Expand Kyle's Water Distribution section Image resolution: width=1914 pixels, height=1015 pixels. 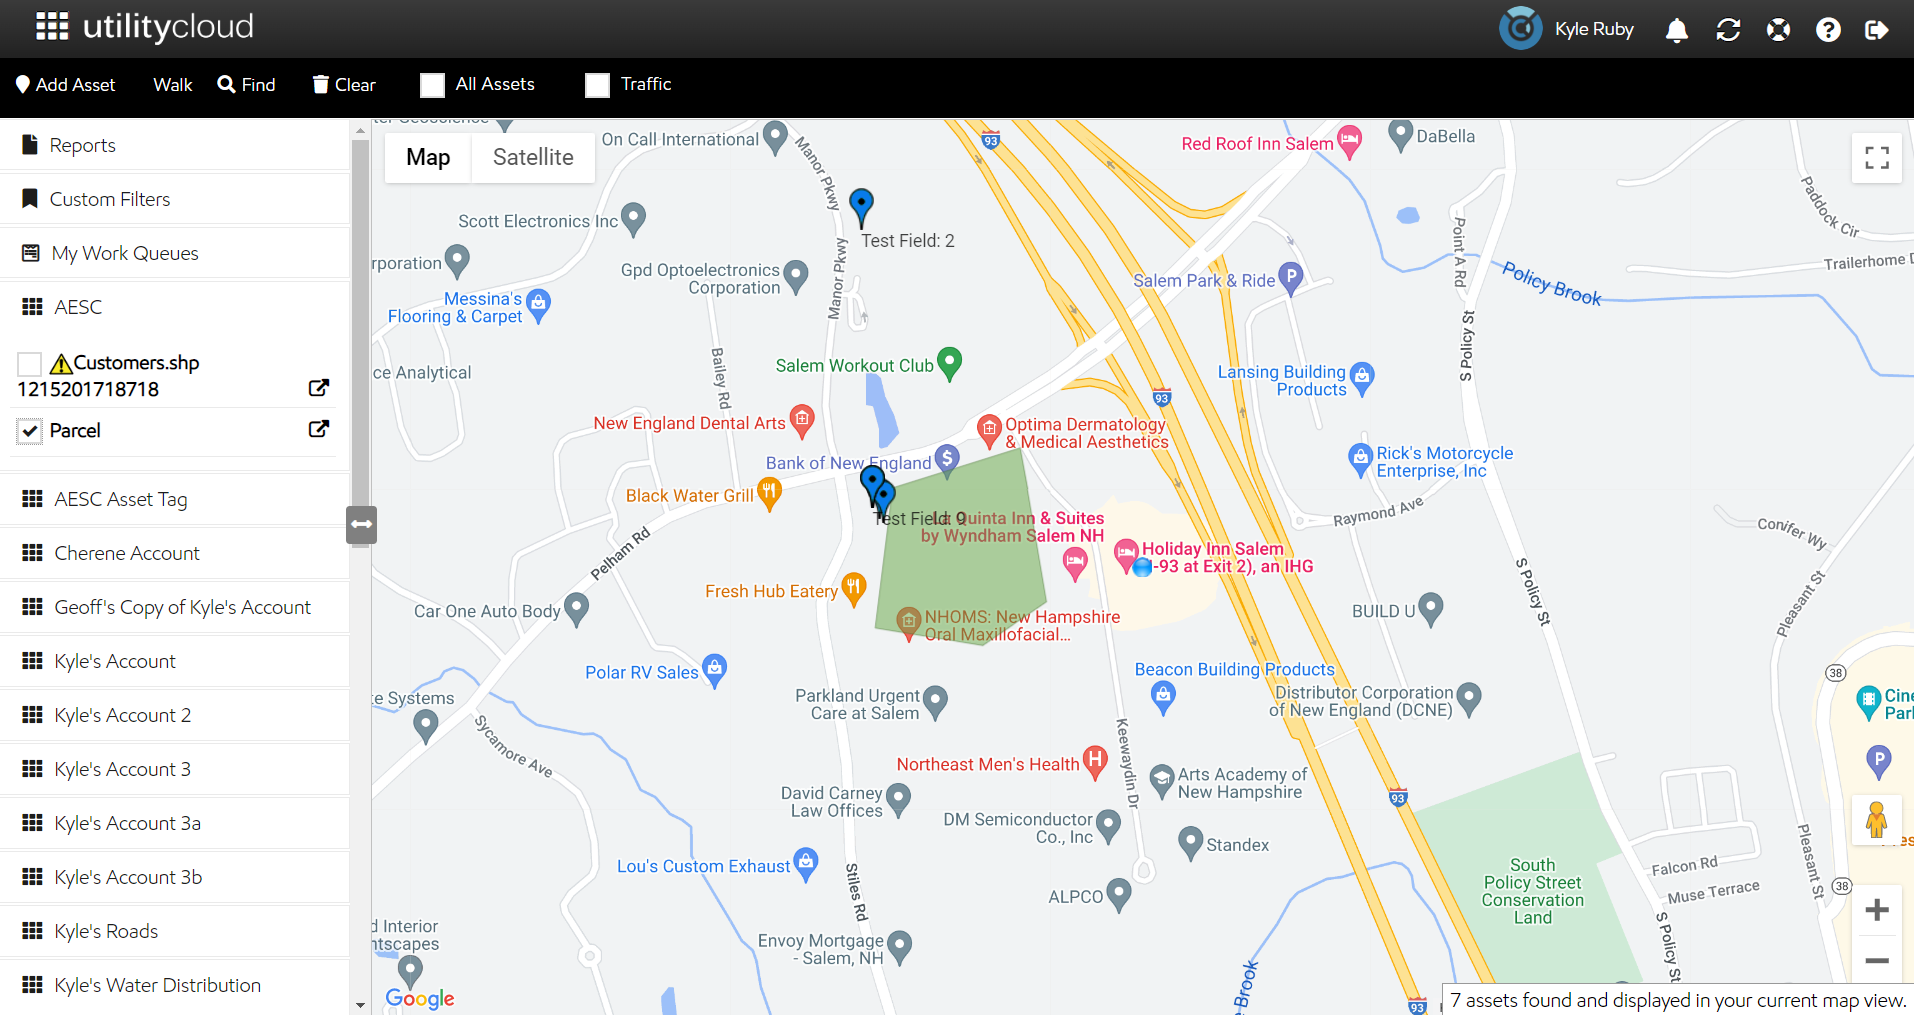(157, 984)
